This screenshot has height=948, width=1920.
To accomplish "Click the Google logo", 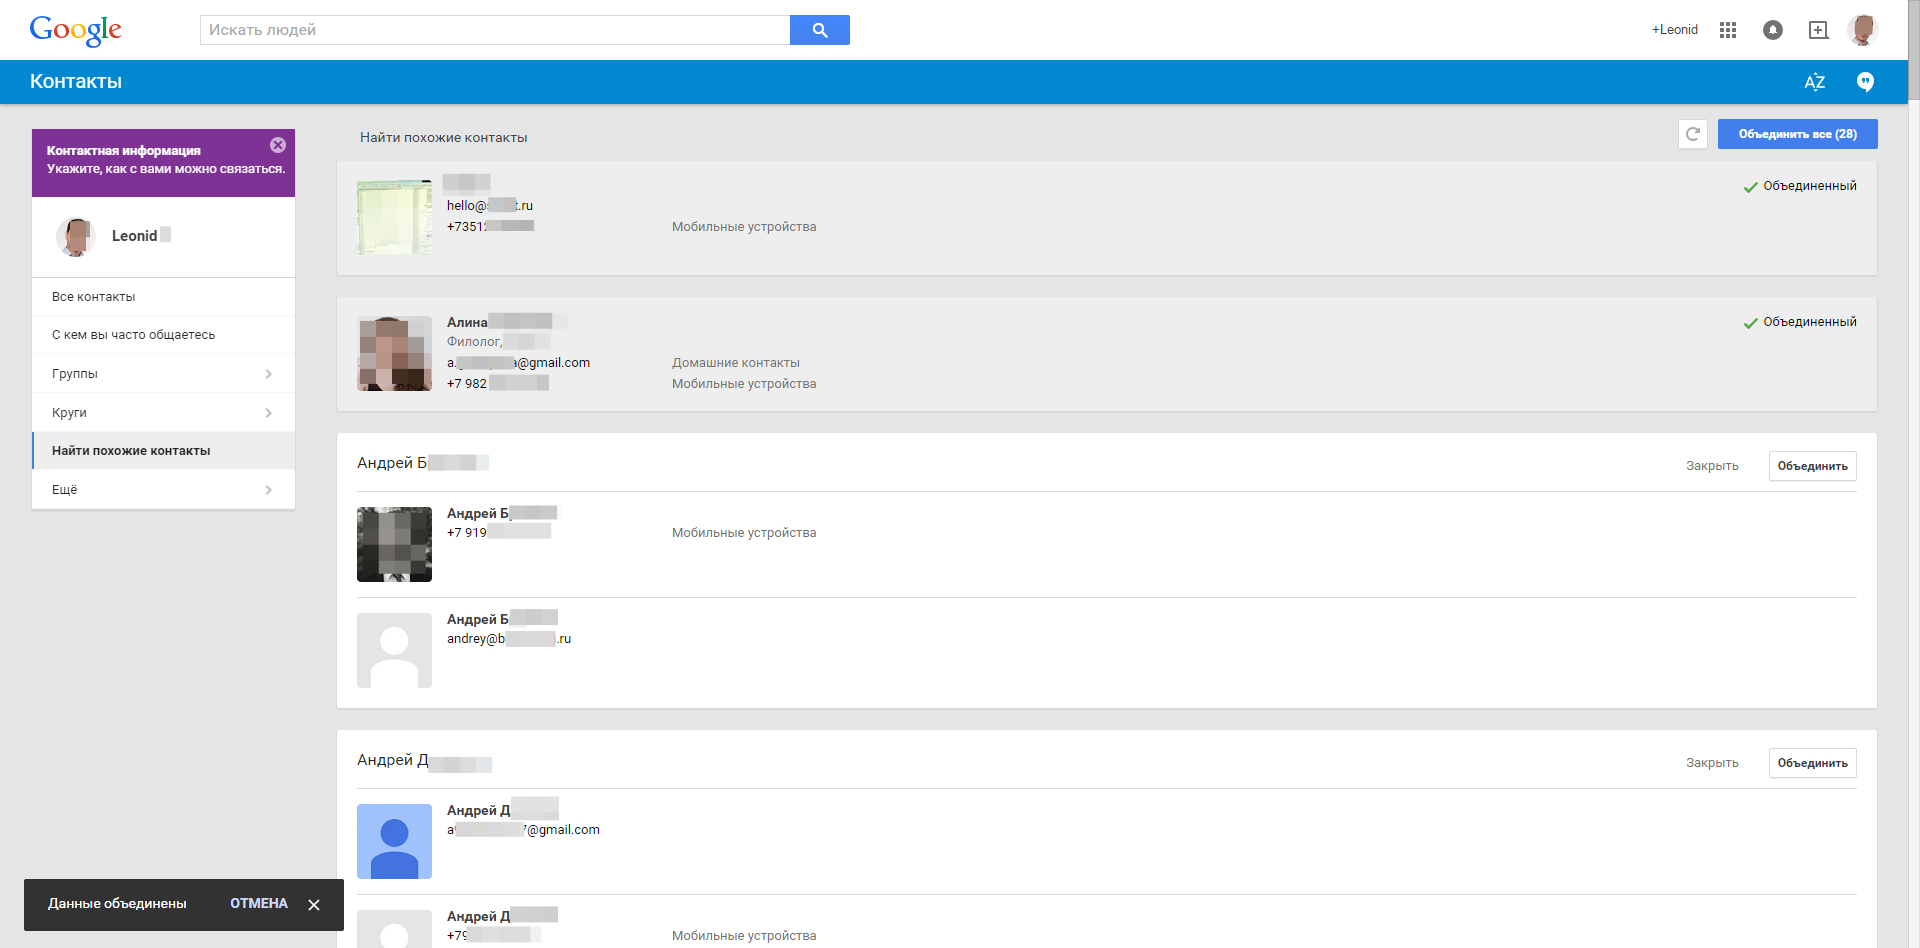I will (75, 30).
